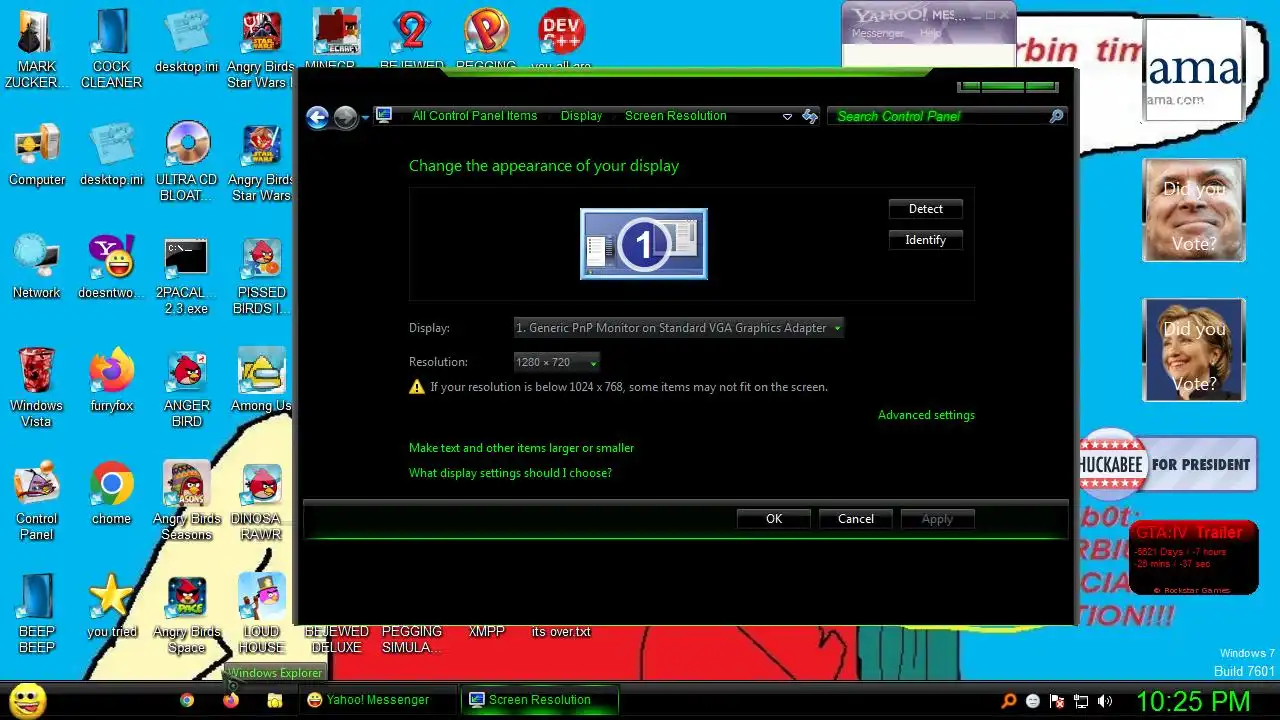Click the 'Display' breadcrumb

[581, 116]
